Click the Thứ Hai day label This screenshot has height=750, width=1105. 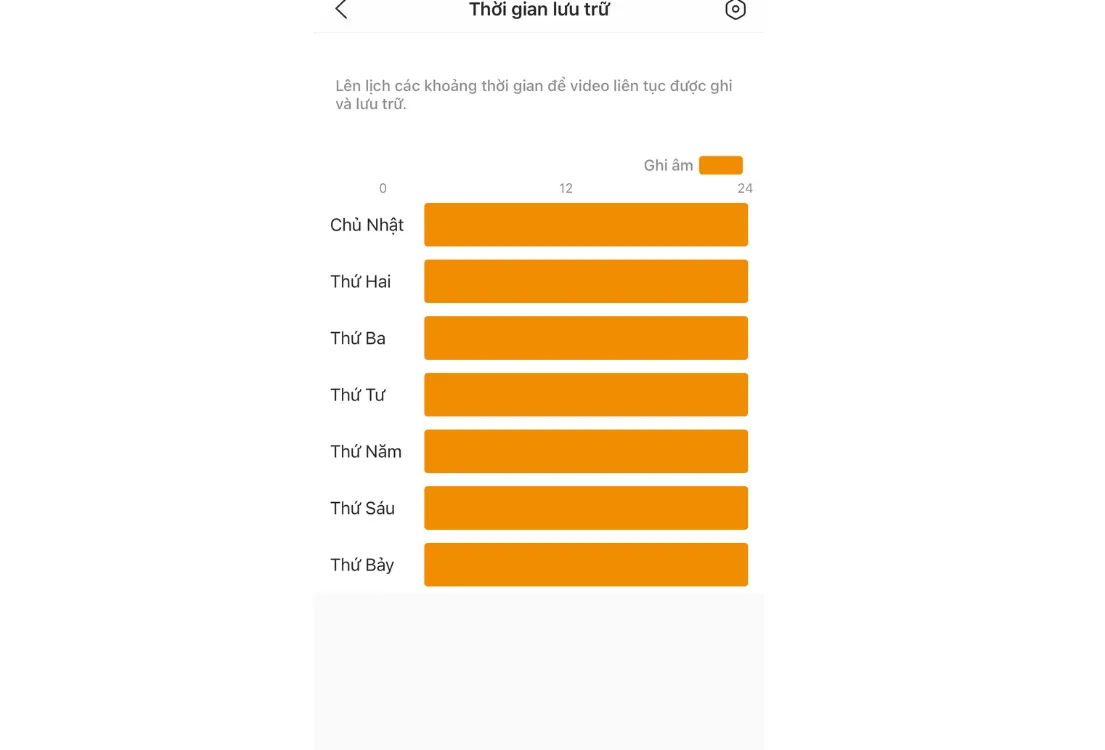(360, 282)
